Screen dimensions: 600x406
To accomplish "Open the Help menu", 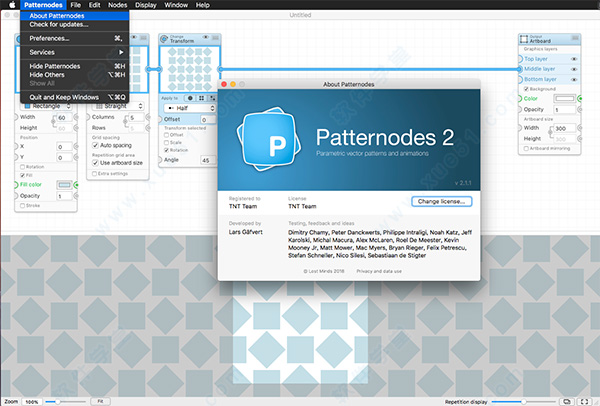I will 203,5.
